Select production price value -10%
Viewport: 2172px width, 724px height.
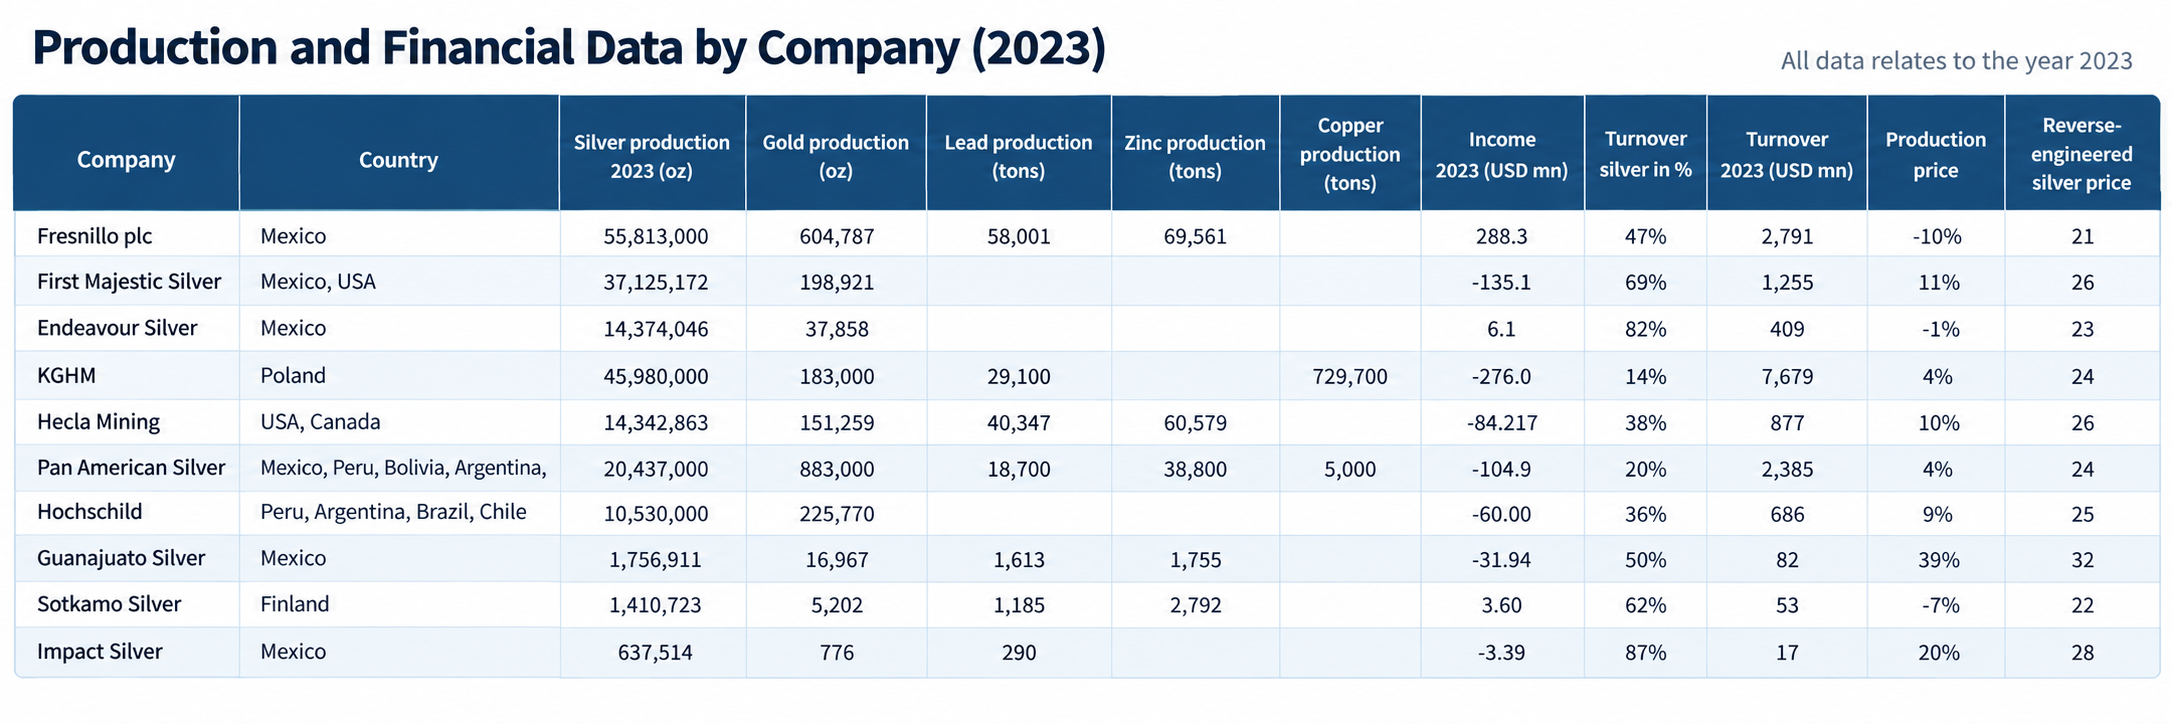pyautogui.click(x=1937, y=237)
